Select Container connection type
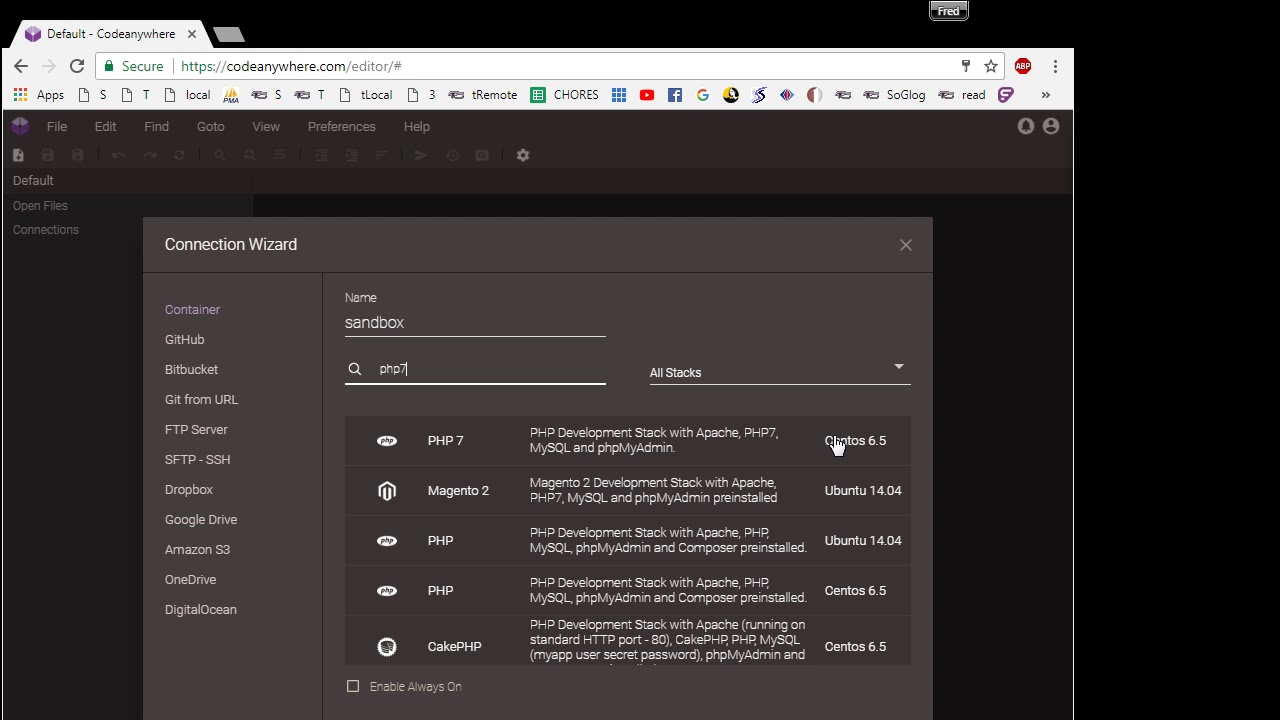Image resolution: width=1280 pixels, height=720 pixels. point(192,310)
